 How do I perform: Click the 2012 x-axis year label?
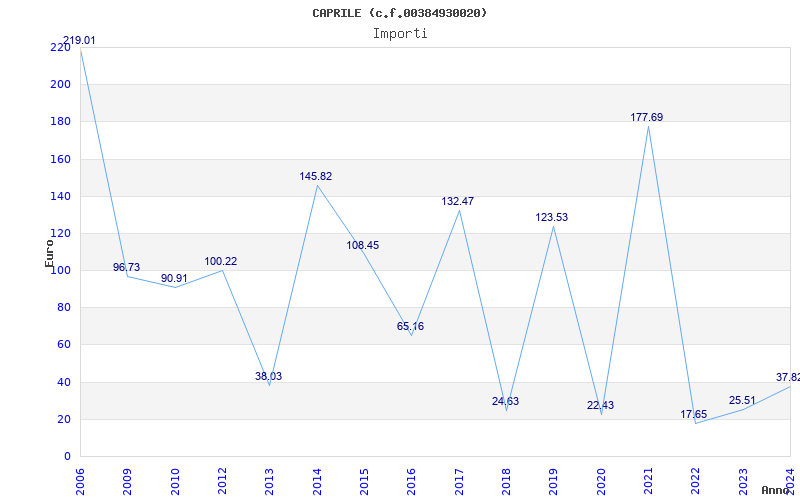[x=222, y=482]
